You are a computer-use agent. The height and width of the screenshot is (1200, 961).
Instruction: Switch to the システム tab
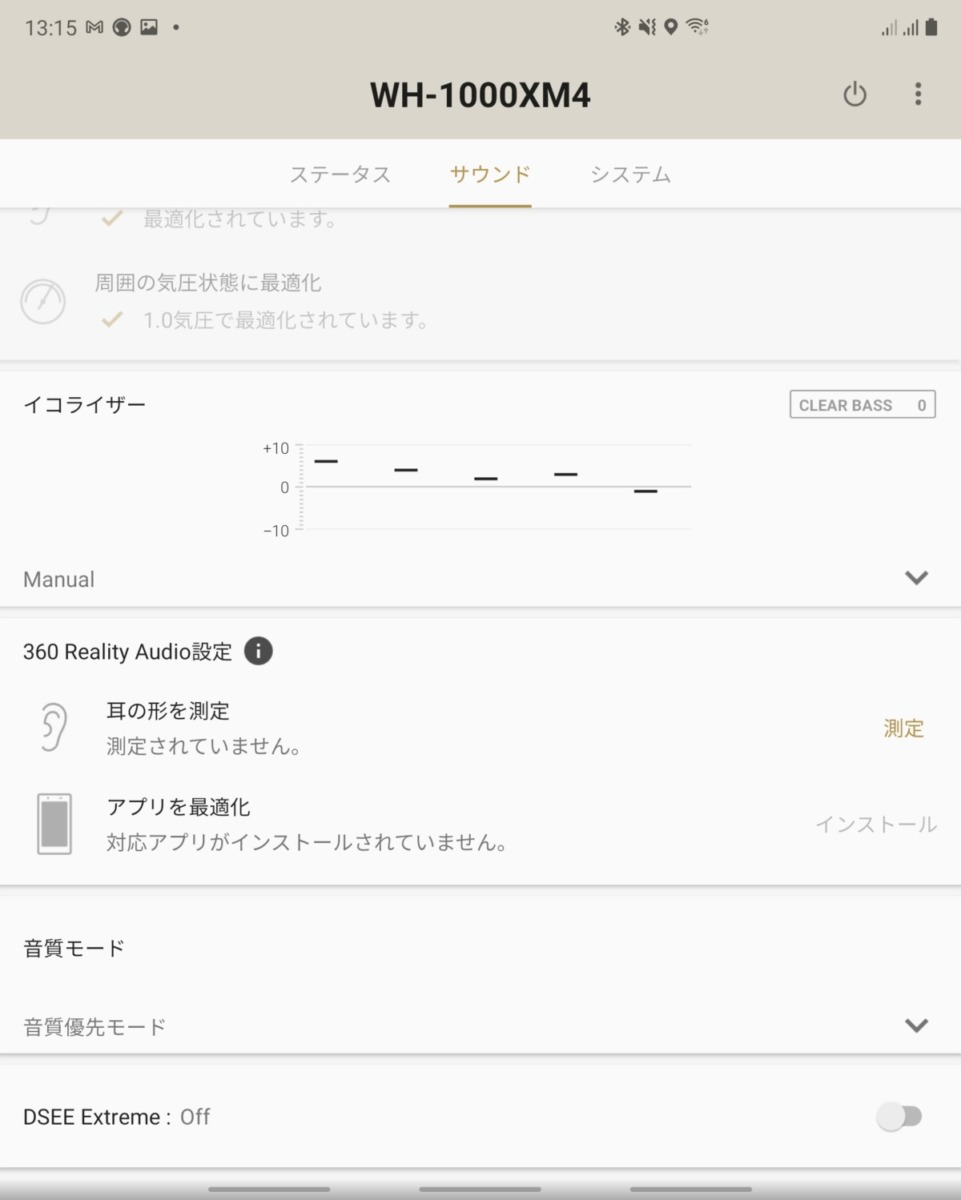pos(630,174)
